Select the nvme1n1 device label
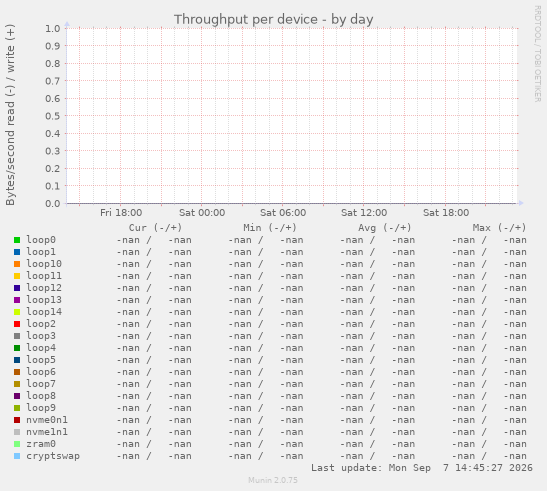The height and width of the screenshot is (491, 547). (x=47, y=432)
